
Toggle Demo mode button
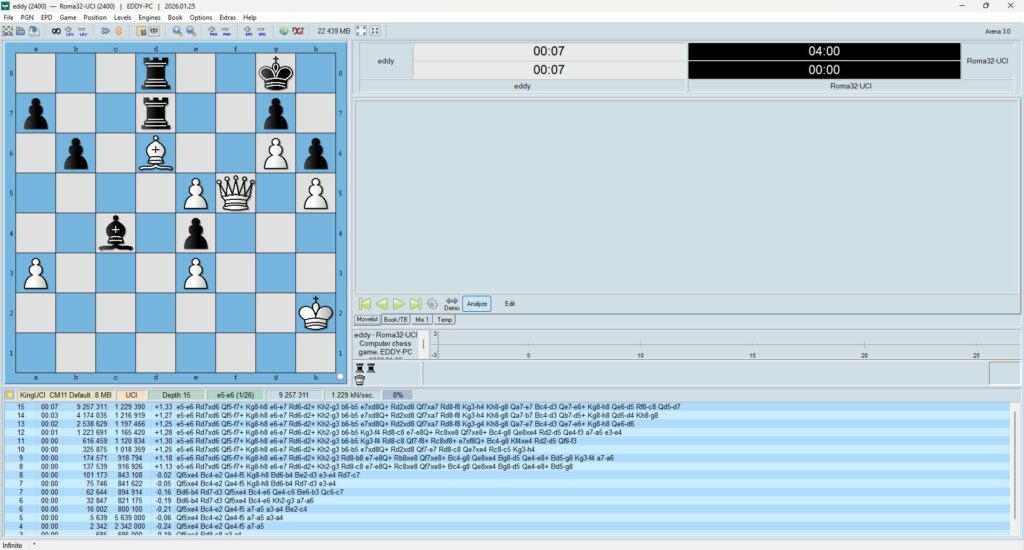[x=452, y=304]
